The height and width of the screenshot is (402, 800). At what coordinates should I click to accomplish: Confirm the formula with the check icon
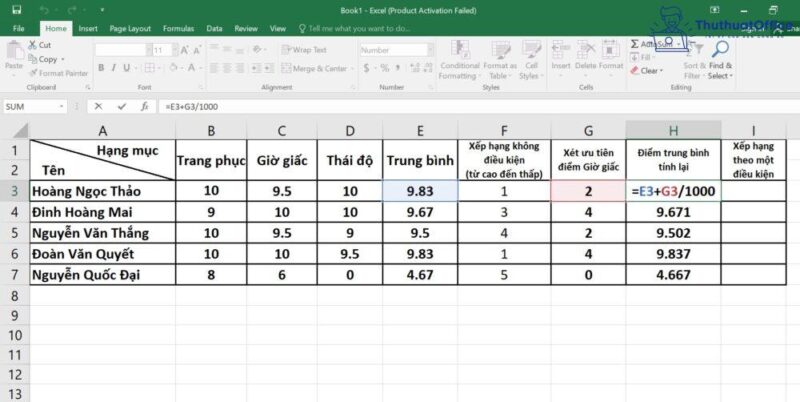tap(121, 106)
